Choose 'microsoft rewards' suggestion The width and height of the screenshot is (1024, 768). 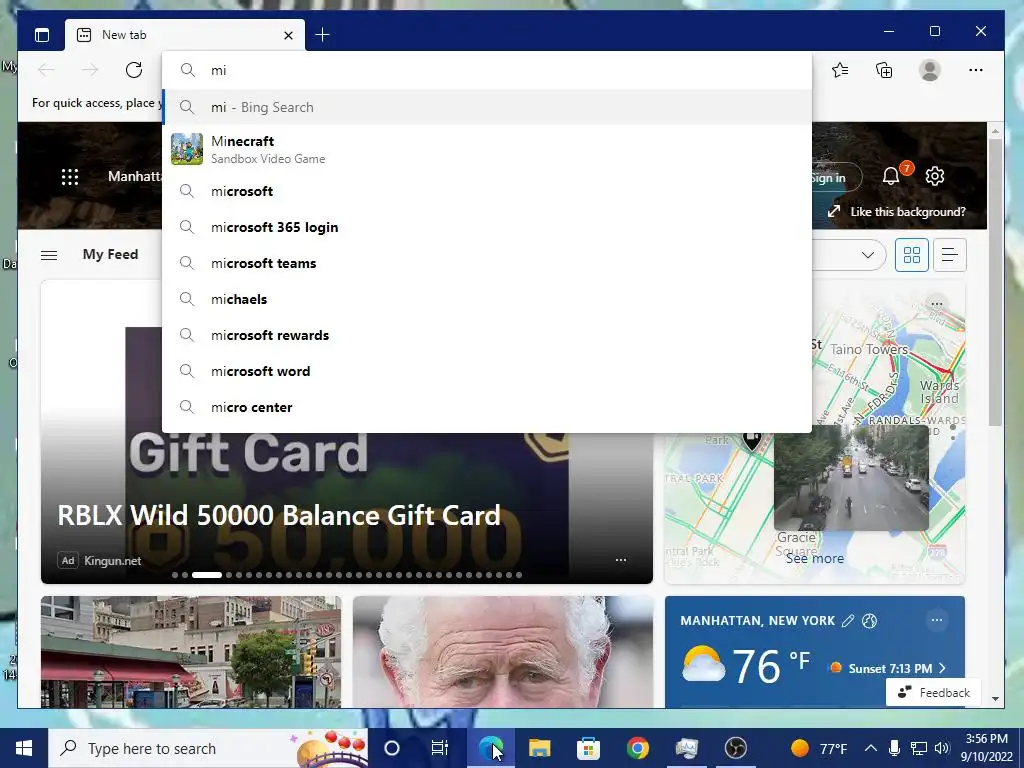487,335
